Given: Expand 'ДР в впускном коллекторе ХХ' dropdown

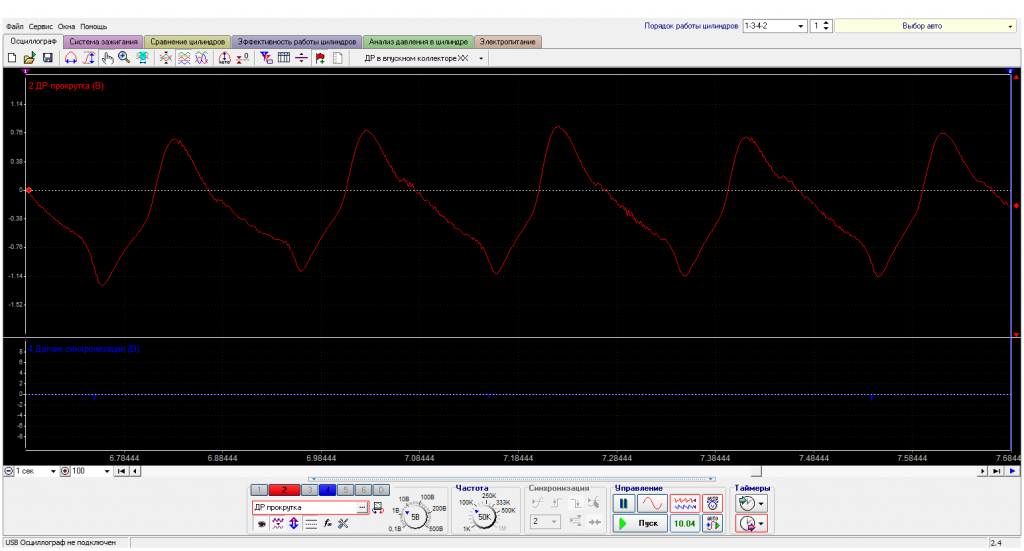Looking at the screenshot, I should (x=481, y=58).
